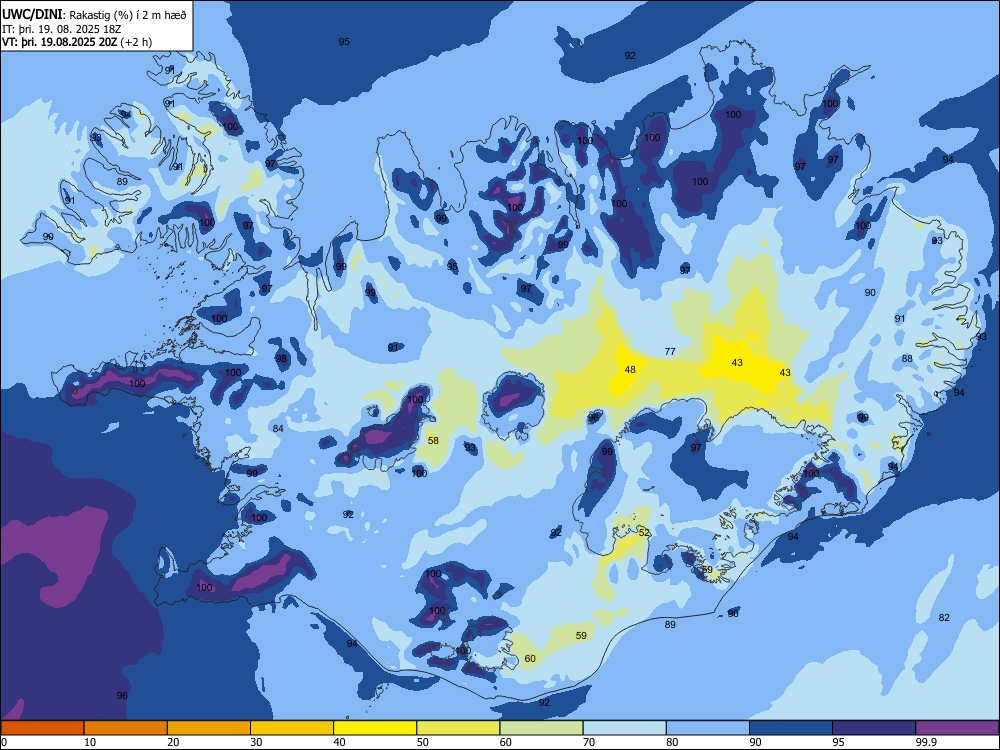Click the navy 95–99.9 legend swatch

coord(874,728)
